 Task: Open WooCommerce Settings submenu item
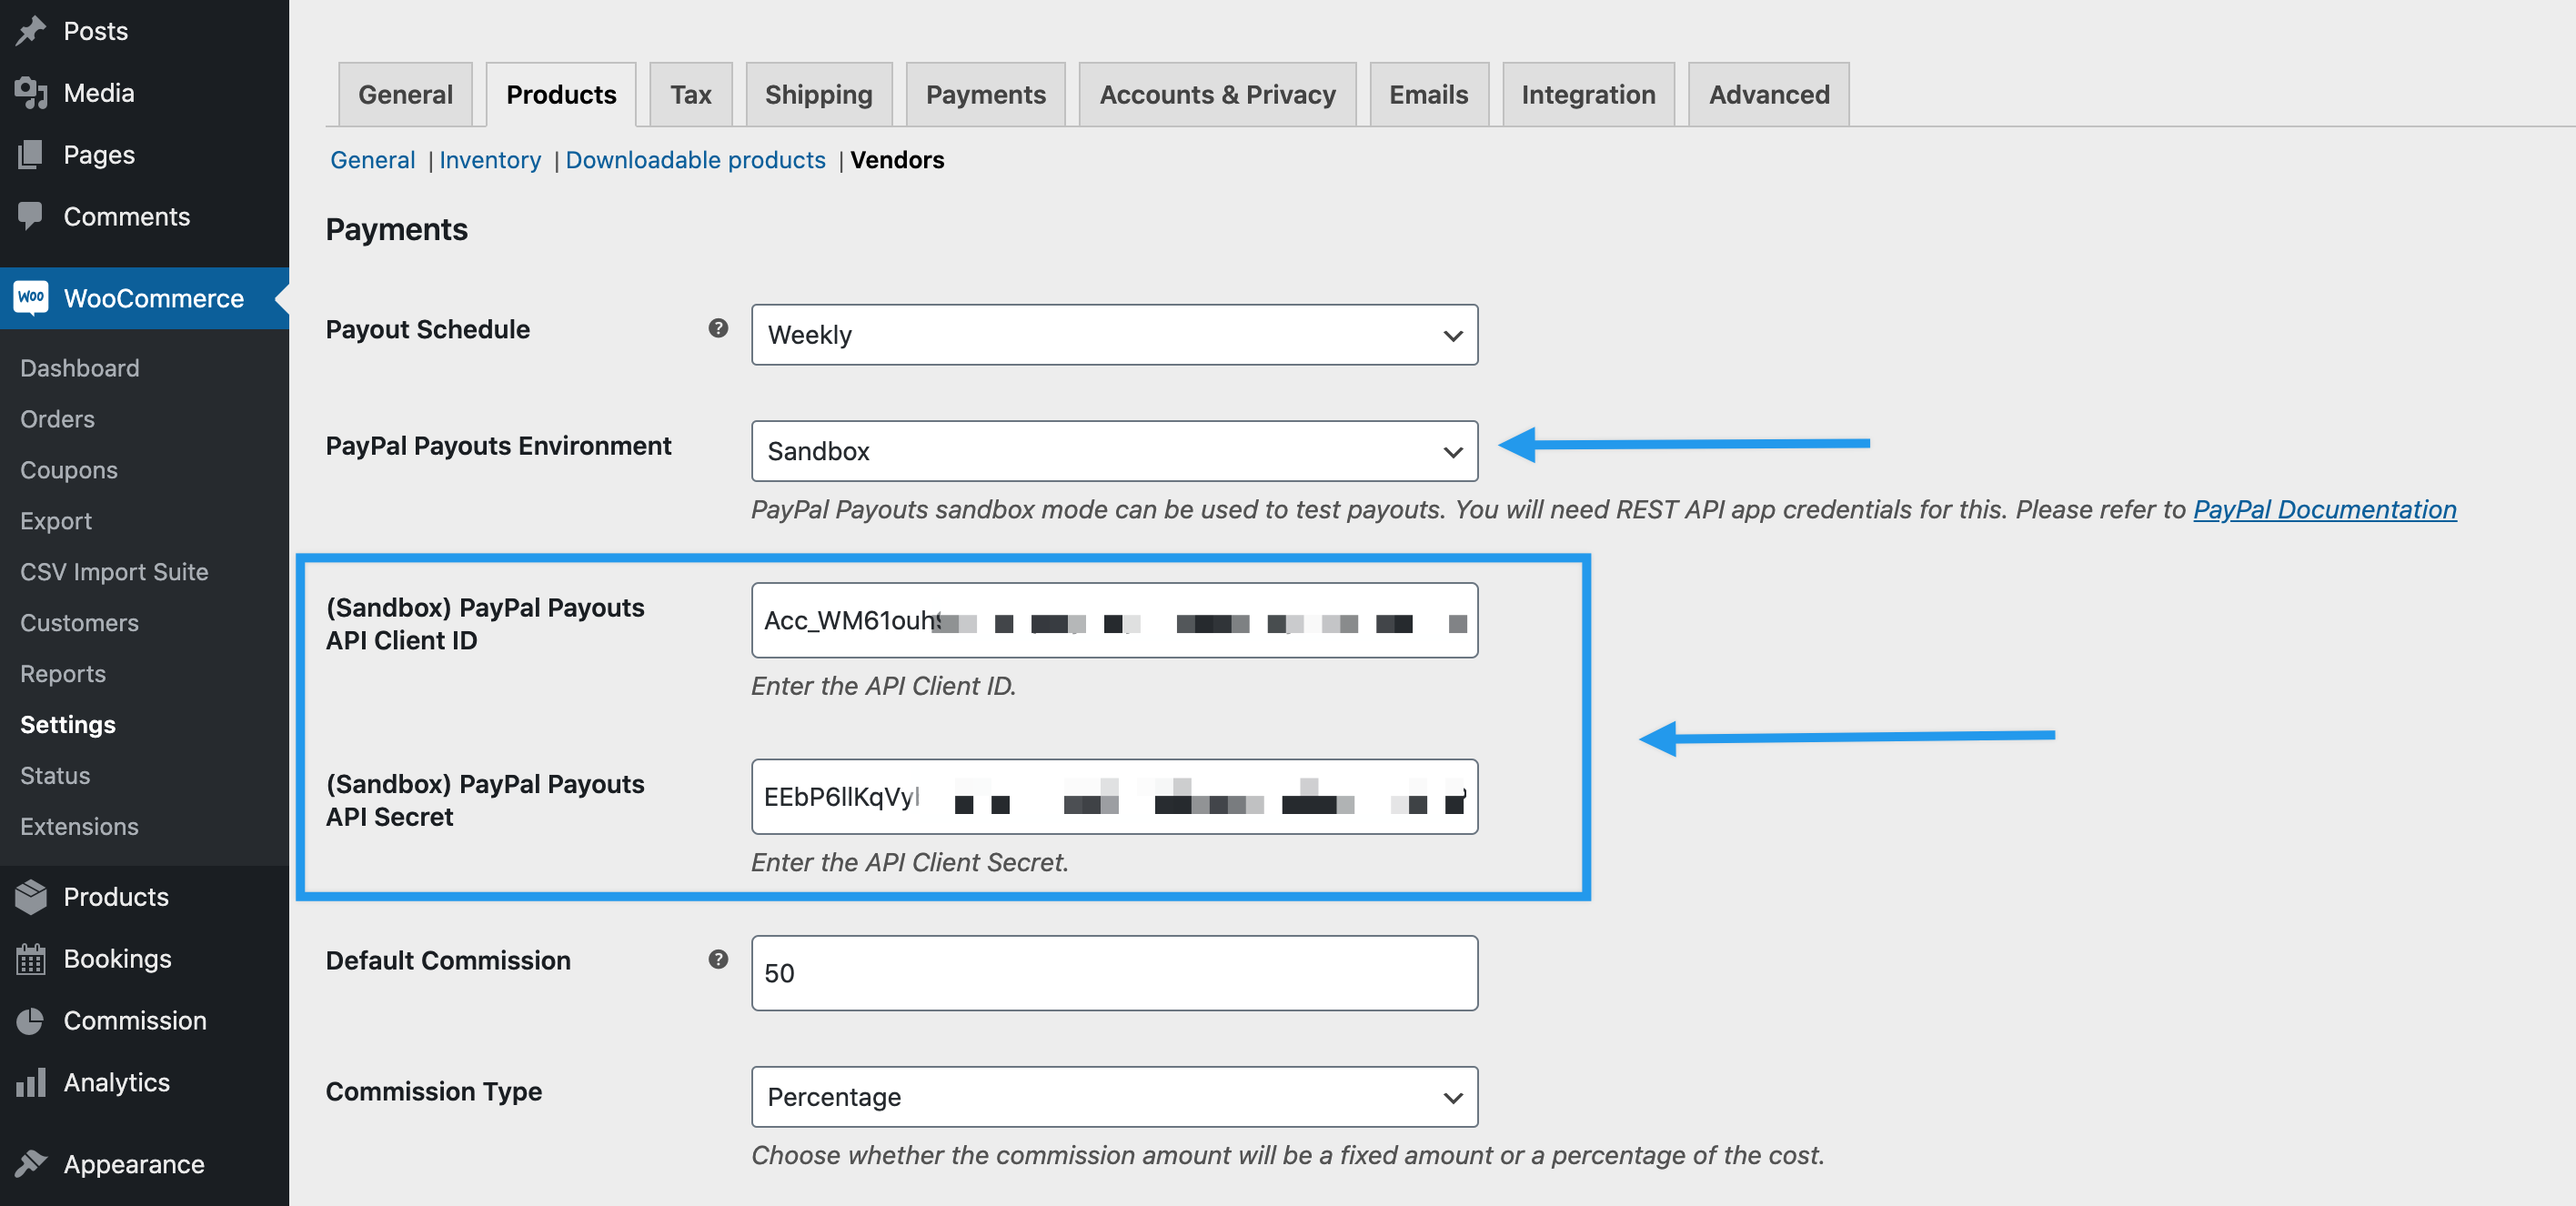67,724
